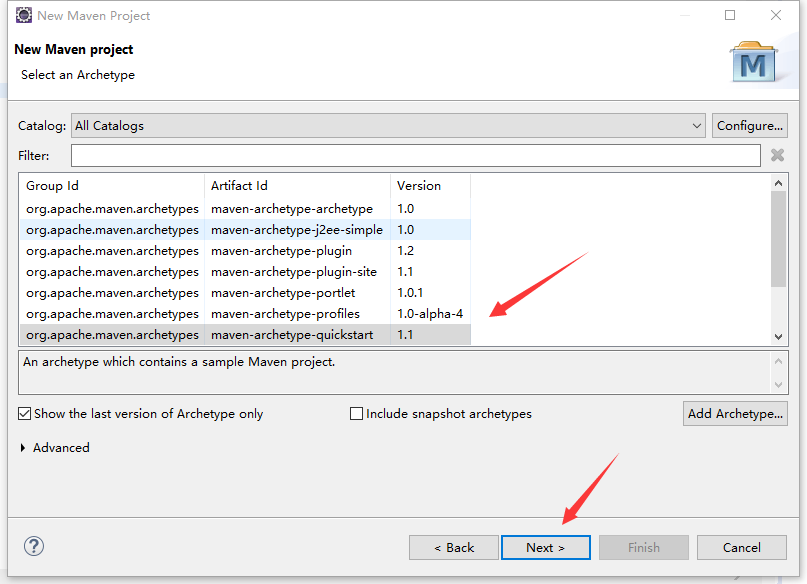
Task: Select the maven-archetype-archetype row
Action: pyautogui.click(x=245, y=209)
